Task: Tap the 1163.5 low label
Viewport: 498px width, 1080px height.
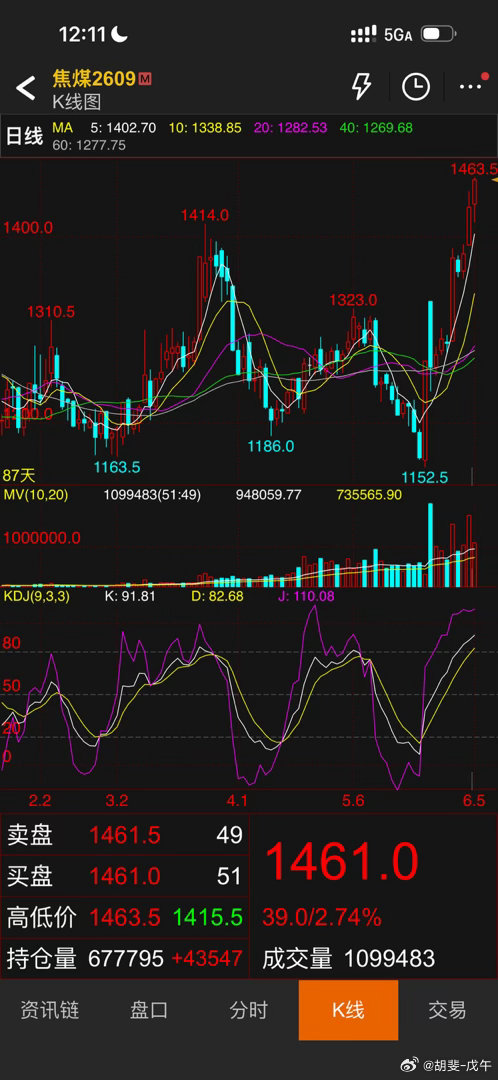Action: (x=117, y=468)
